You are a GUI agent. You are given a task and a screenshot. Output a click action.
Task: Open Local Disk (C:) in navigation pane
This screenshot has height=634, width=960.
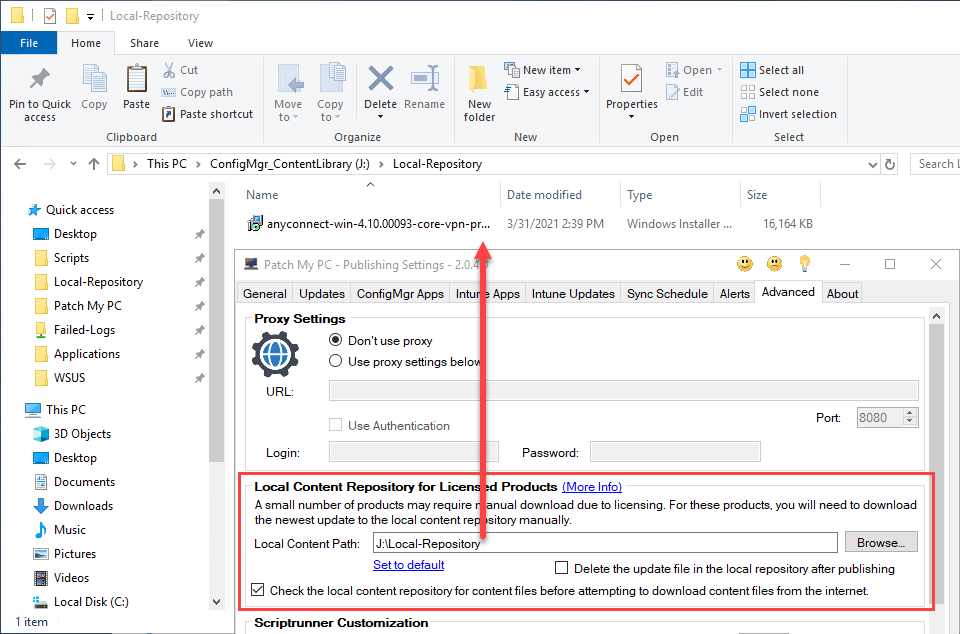(91, 602)
